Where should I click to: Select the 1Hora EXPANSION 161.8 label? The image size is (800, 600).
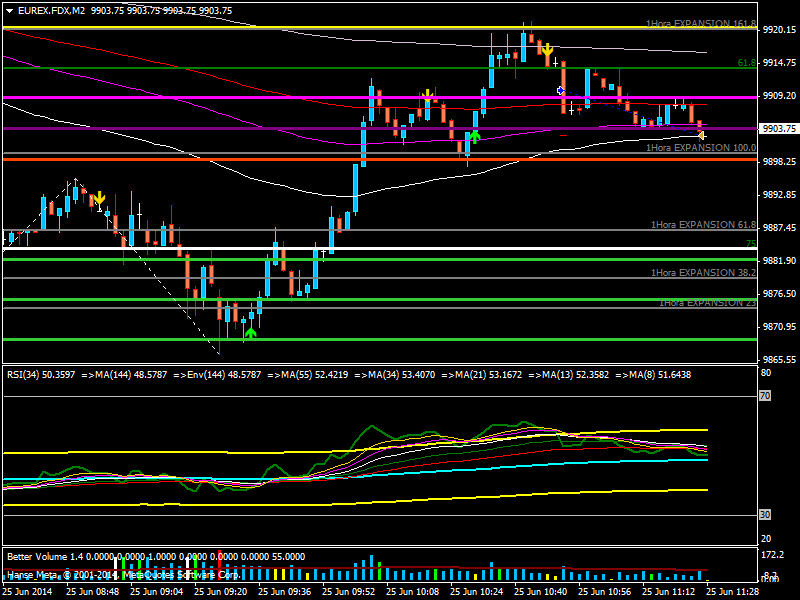pos(700,22)
